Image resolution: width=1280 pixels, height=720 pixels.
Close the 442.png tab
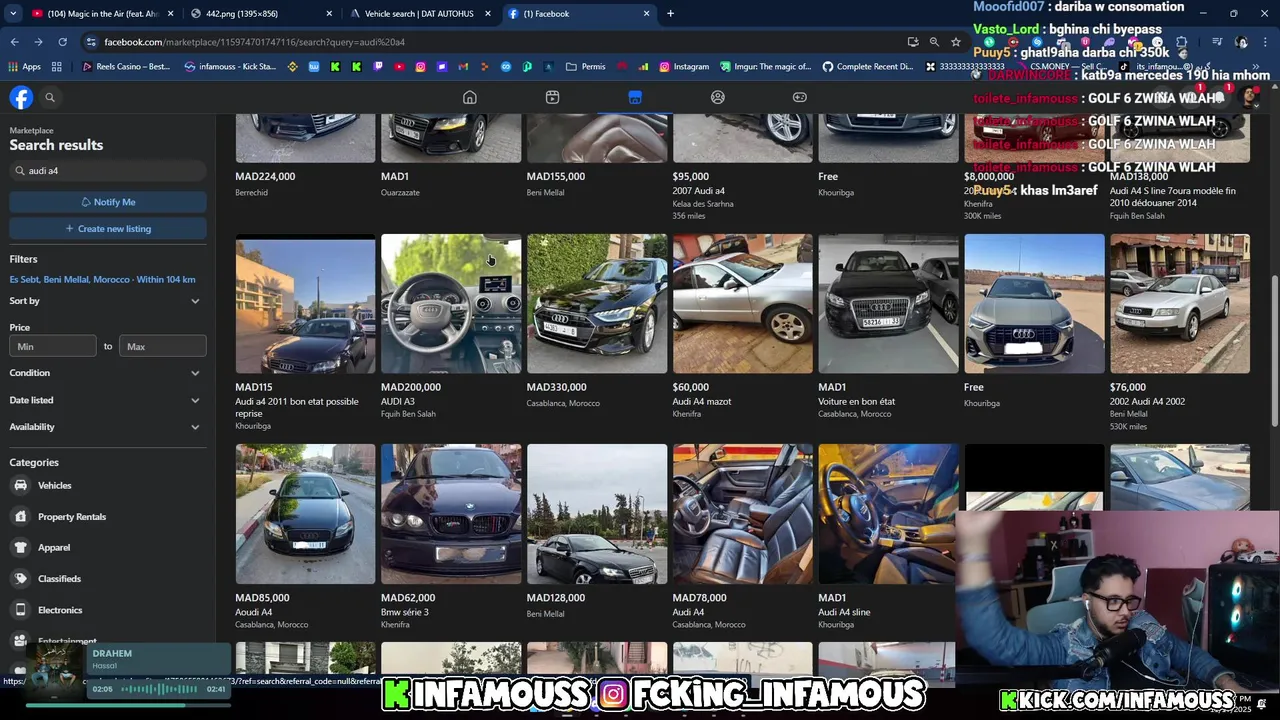coord(330,14)
